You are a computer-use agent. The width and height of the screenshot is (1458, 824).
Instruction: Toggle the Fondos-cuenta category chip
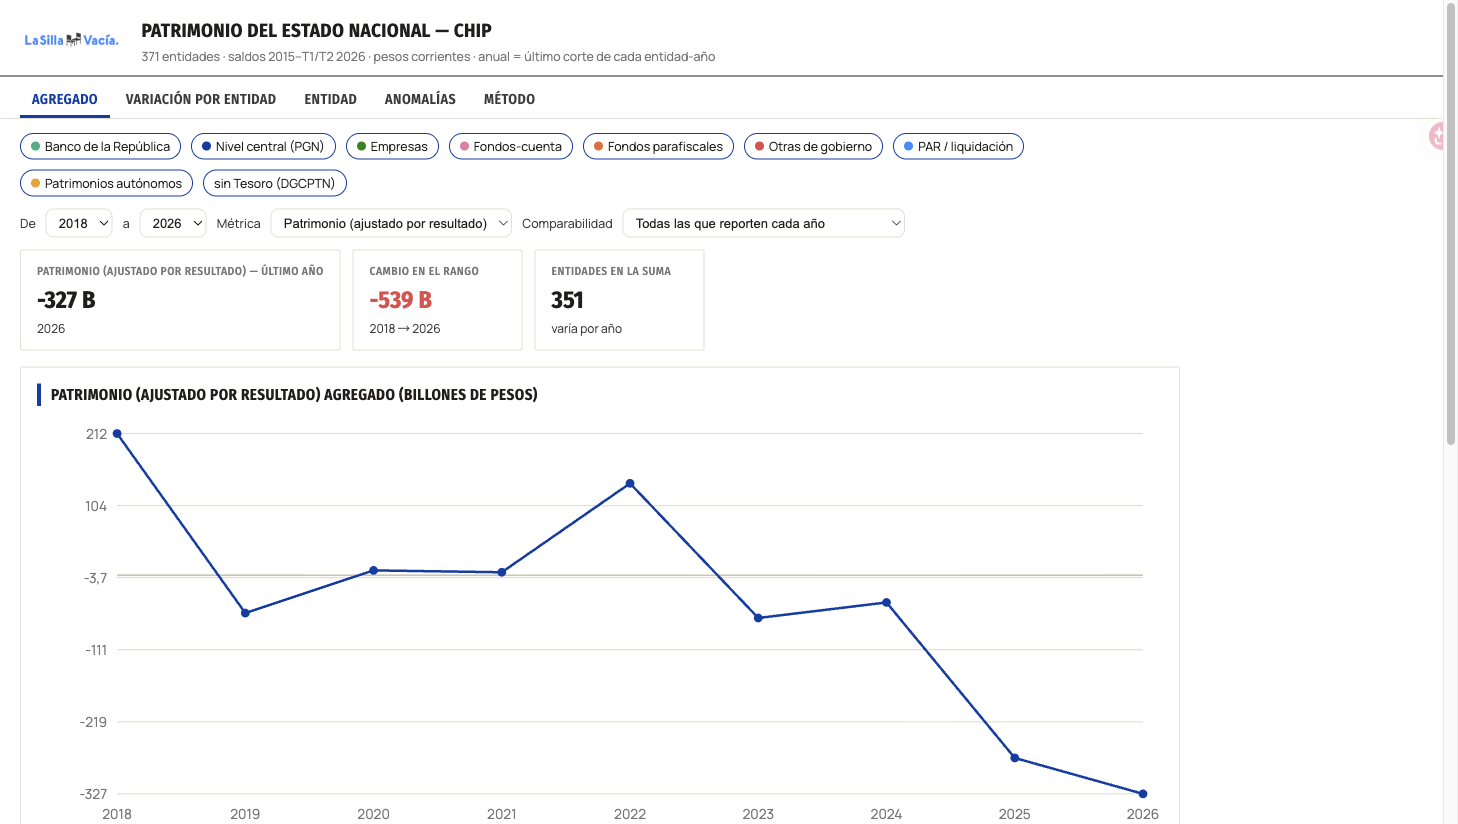pyautogui.click(x=511, y=146)
